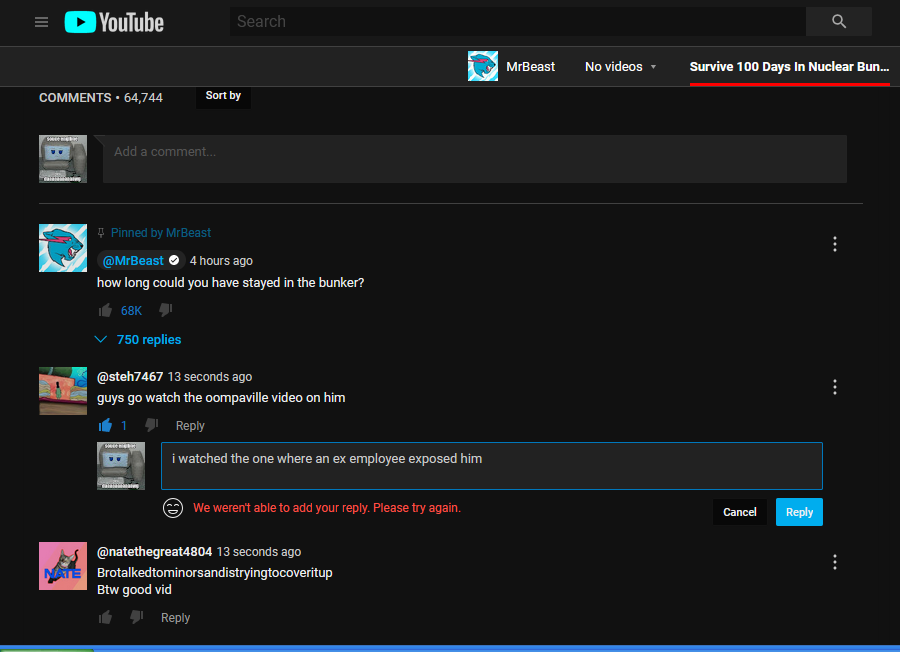The height and width of the screenshot is (652, 900).
Task: Select Survive 100 Days In Nuclear Bunker tab
Action: [789, 67]
